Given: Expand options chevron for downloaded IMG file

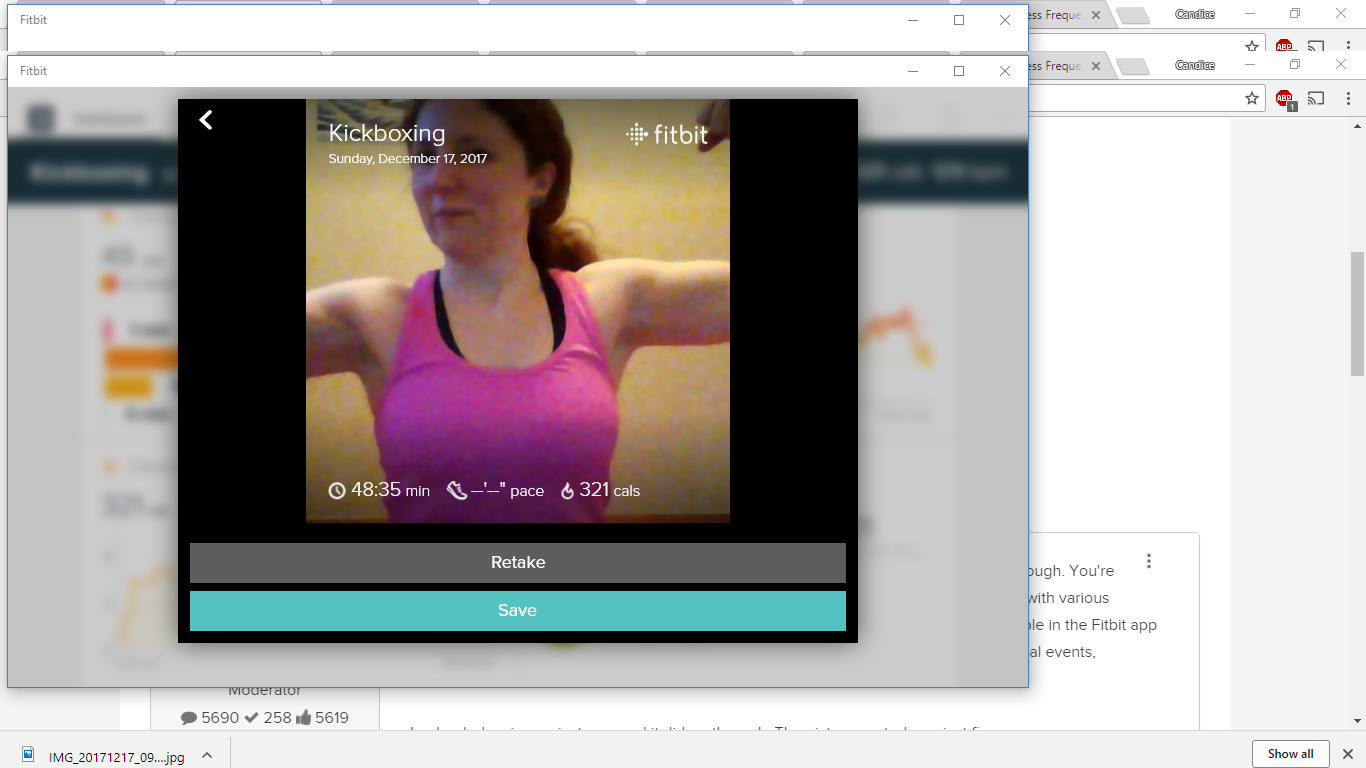Looking at the screenshot, I should click(x=206, y=756).
